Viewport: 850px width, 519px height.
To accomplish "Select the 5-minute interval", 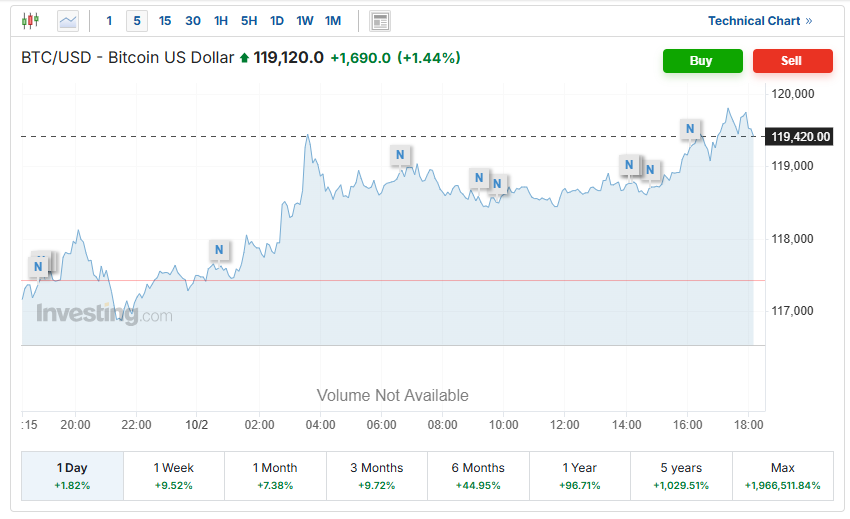I will tap(137, 21).
